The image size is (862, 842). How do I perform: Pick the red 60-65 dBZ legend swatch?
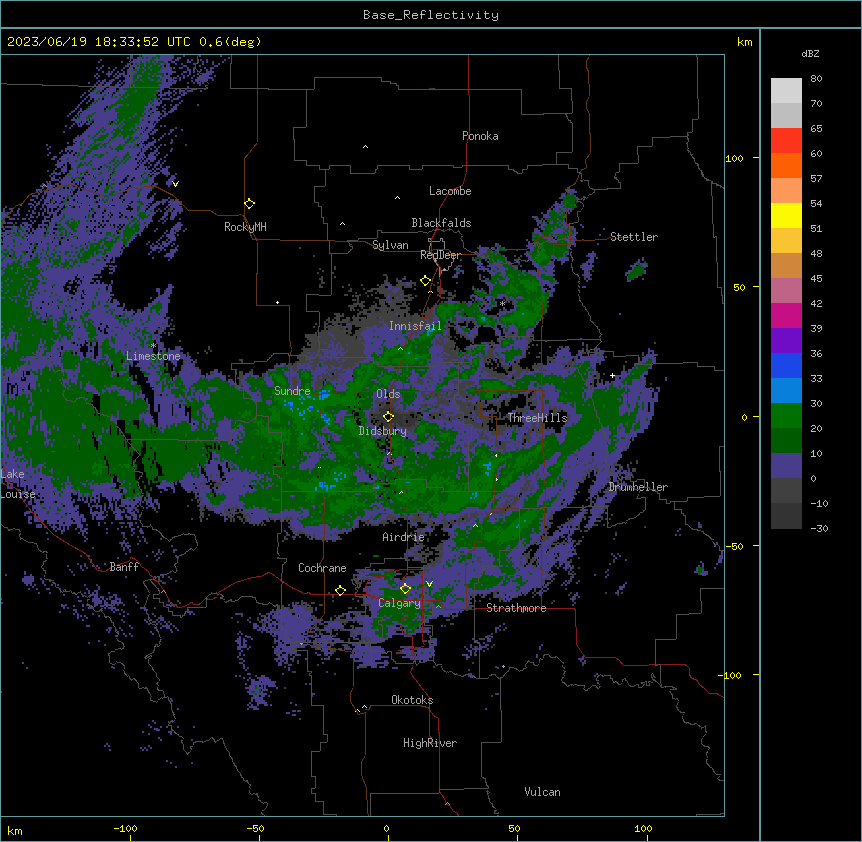point(786,141)
